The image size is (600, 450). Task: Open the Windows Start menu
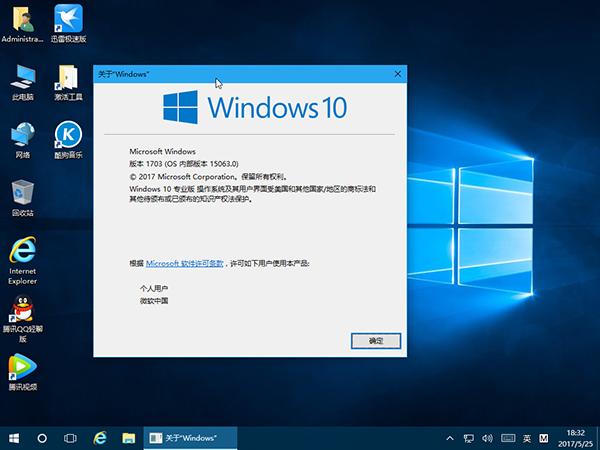(14, 438)
